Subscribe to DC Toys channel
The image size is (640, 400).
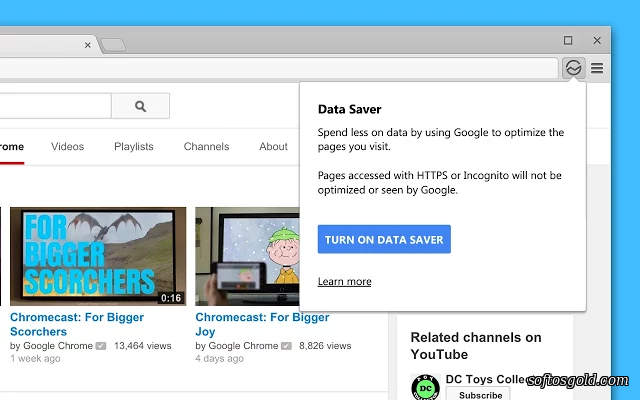tap(478, 394)
